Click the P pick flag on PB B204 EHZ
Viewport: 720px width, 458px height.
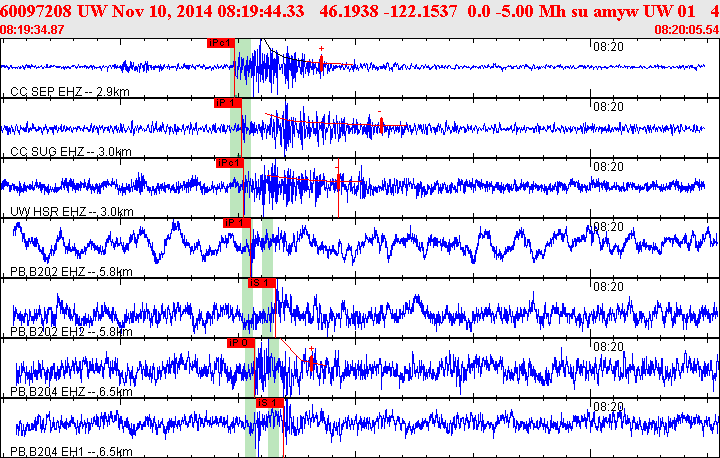point(240,343)
